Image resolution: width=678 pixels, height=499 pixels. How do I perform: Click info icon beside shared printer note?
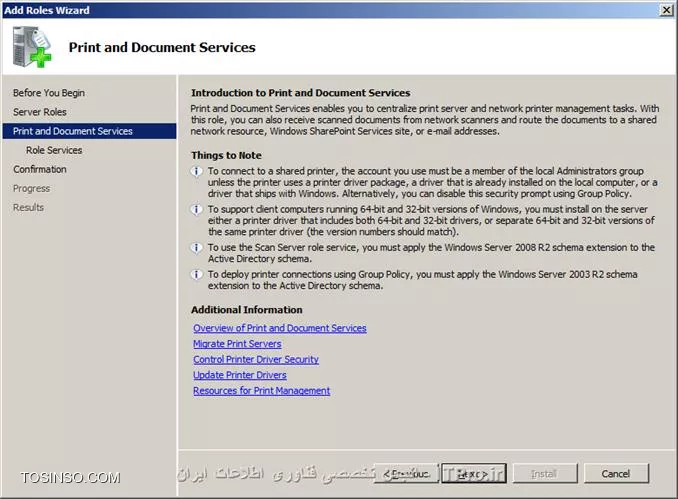tap(197, 172)
